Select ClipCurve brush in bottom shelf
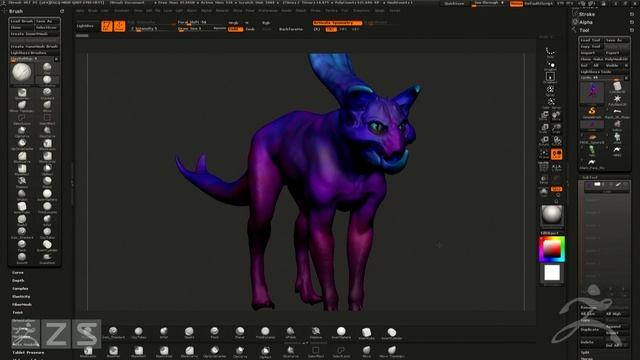640x360 pixels. pyautogui.click(x=240, y=351)
